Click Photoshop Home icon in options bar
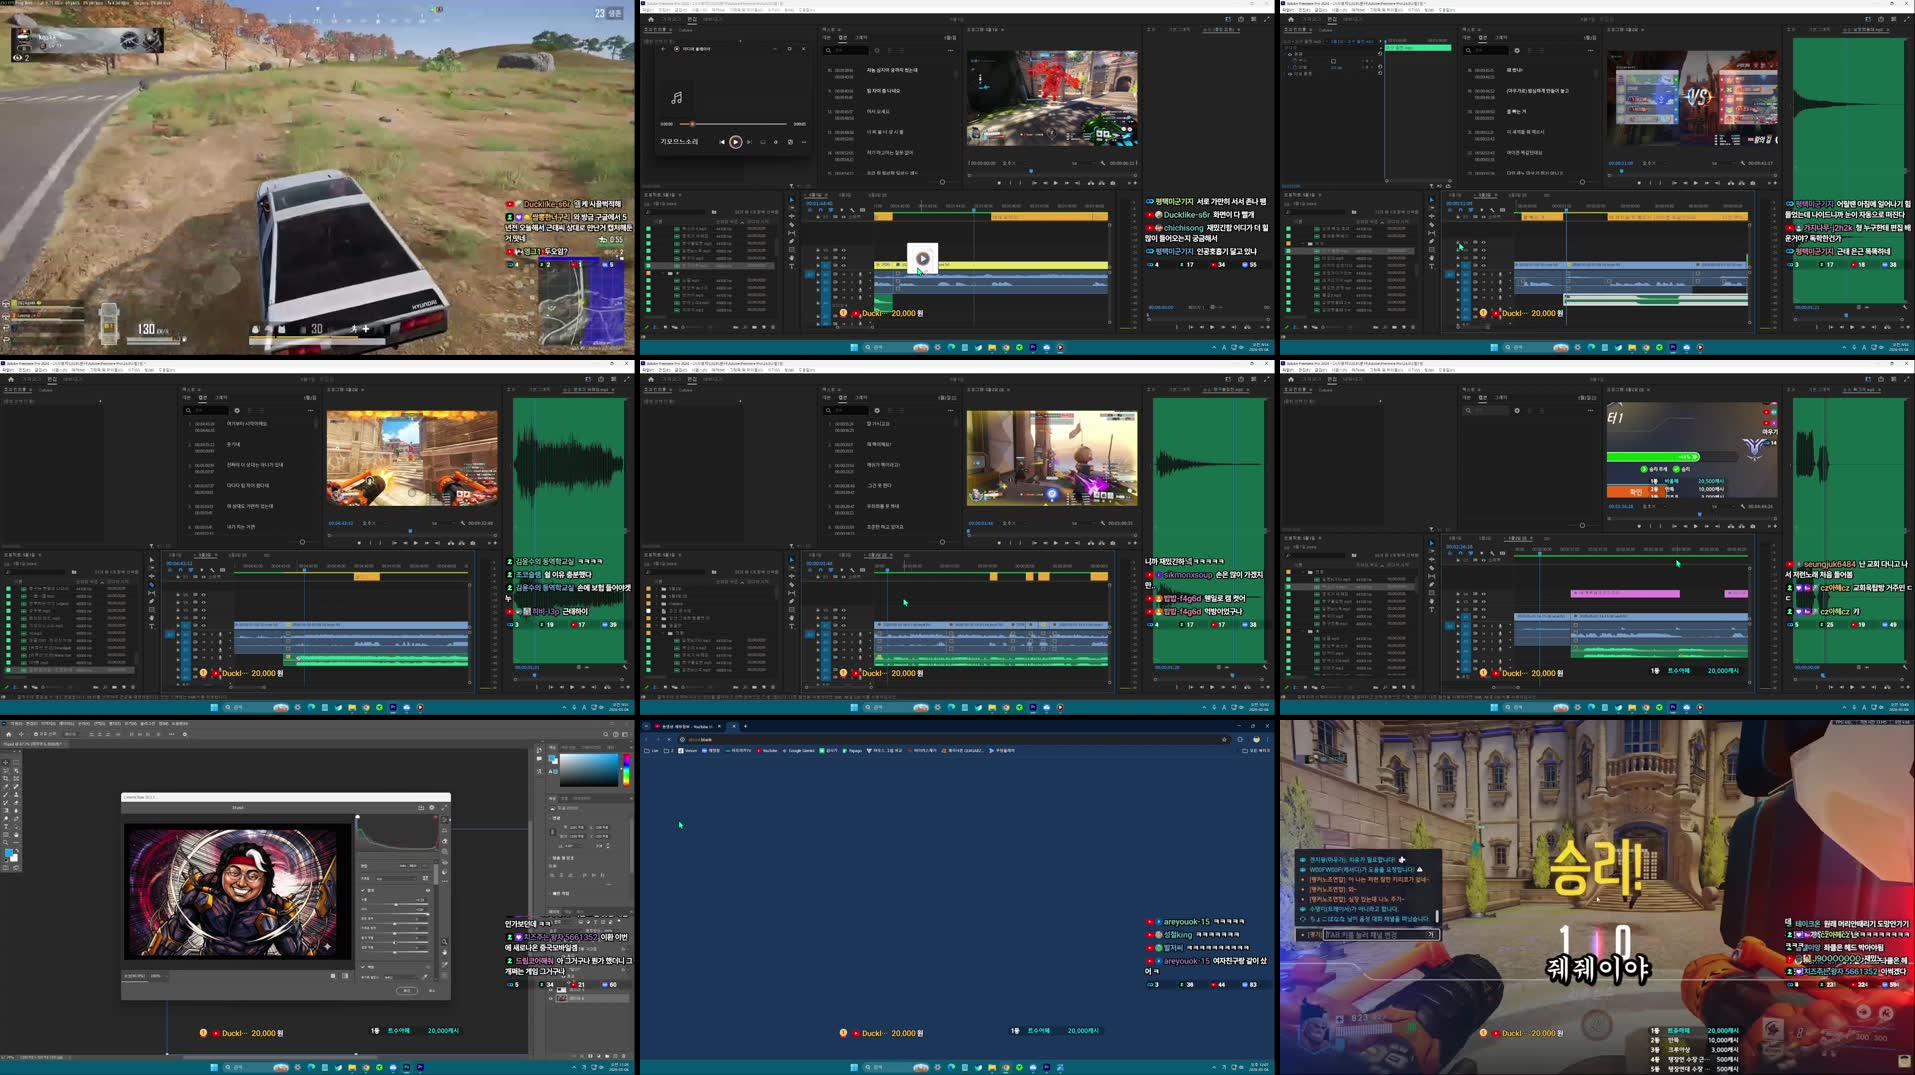The image size is (1915, 1075). 8,734
